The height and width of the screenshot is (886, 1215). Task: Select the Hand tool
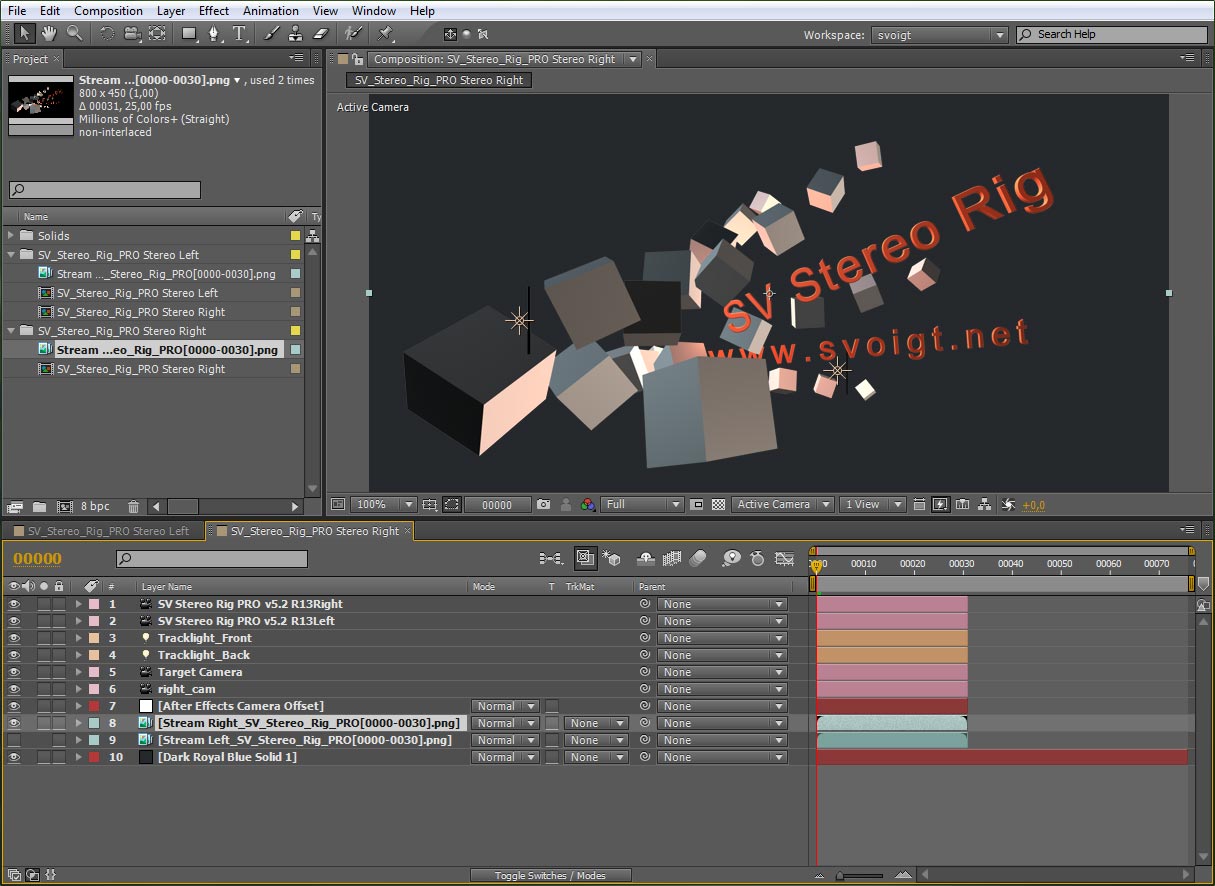(x=50, y=33)
